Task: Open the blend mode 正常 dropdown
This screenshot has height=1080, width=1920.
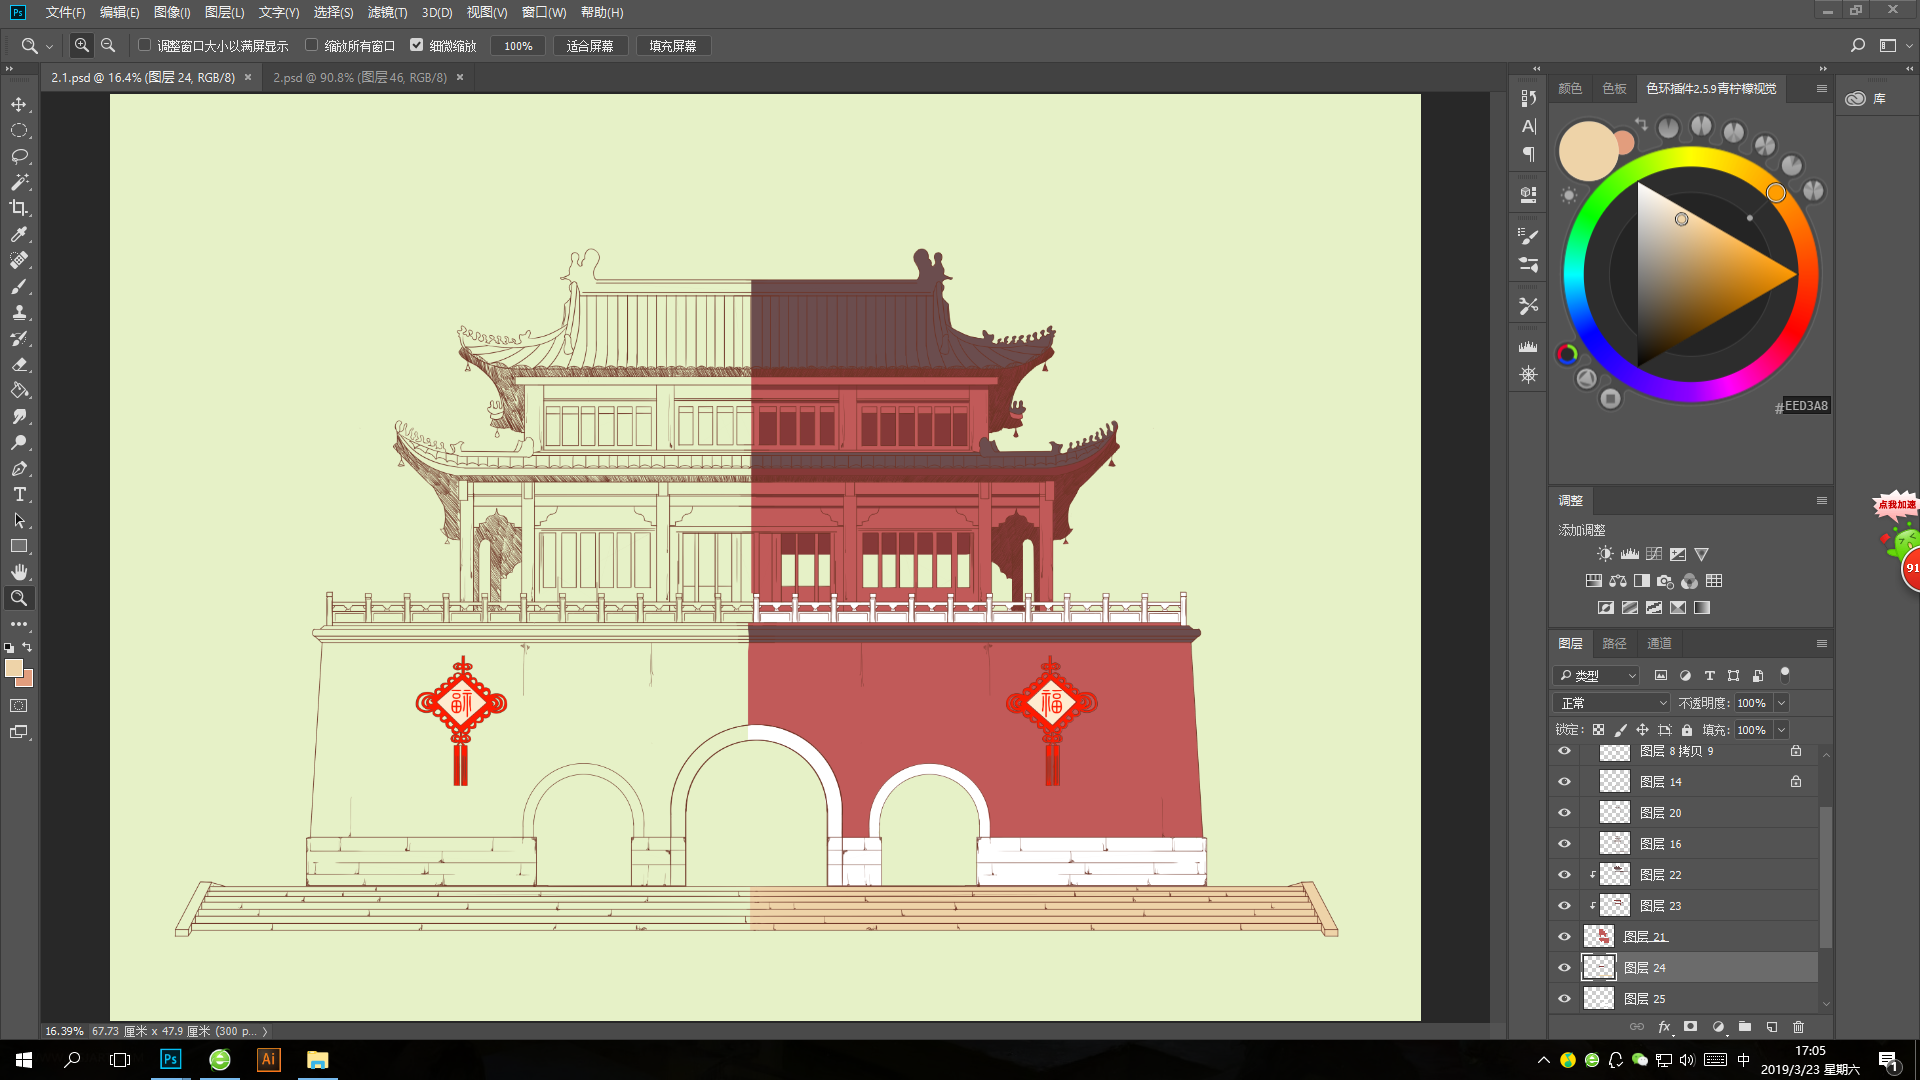Action: point(1612,703)
